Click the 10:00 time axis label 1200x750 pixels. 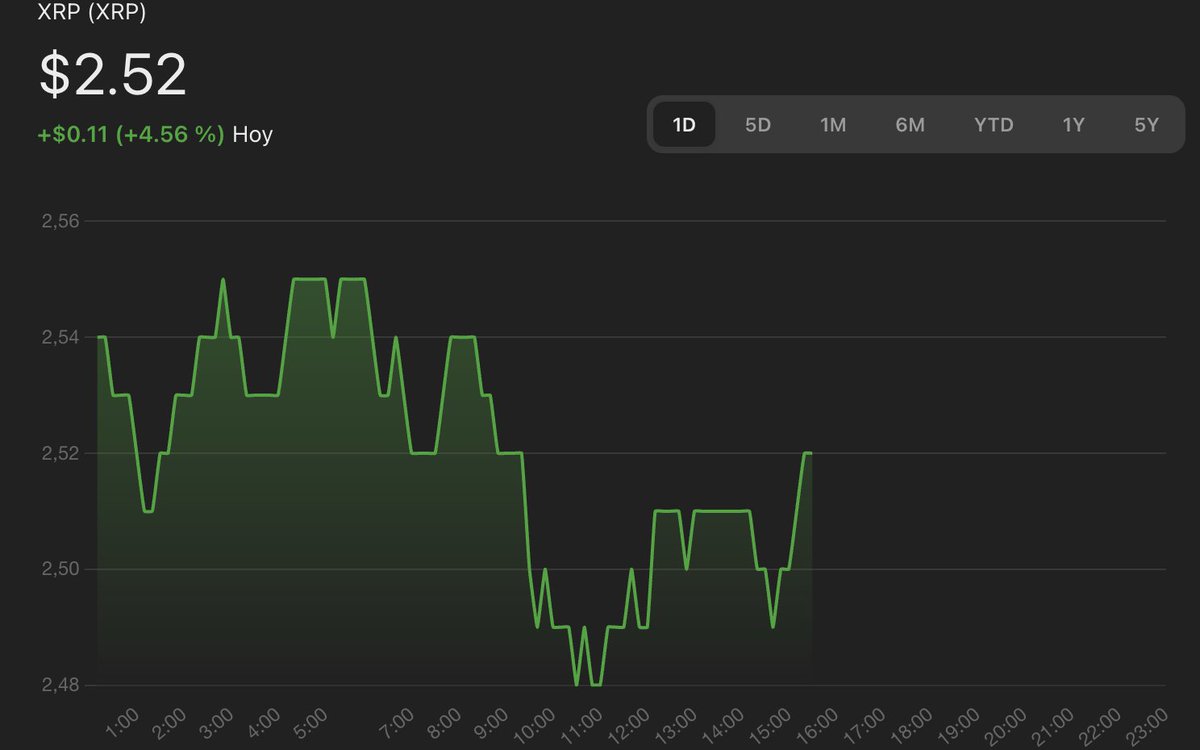[x=535, y=725]
